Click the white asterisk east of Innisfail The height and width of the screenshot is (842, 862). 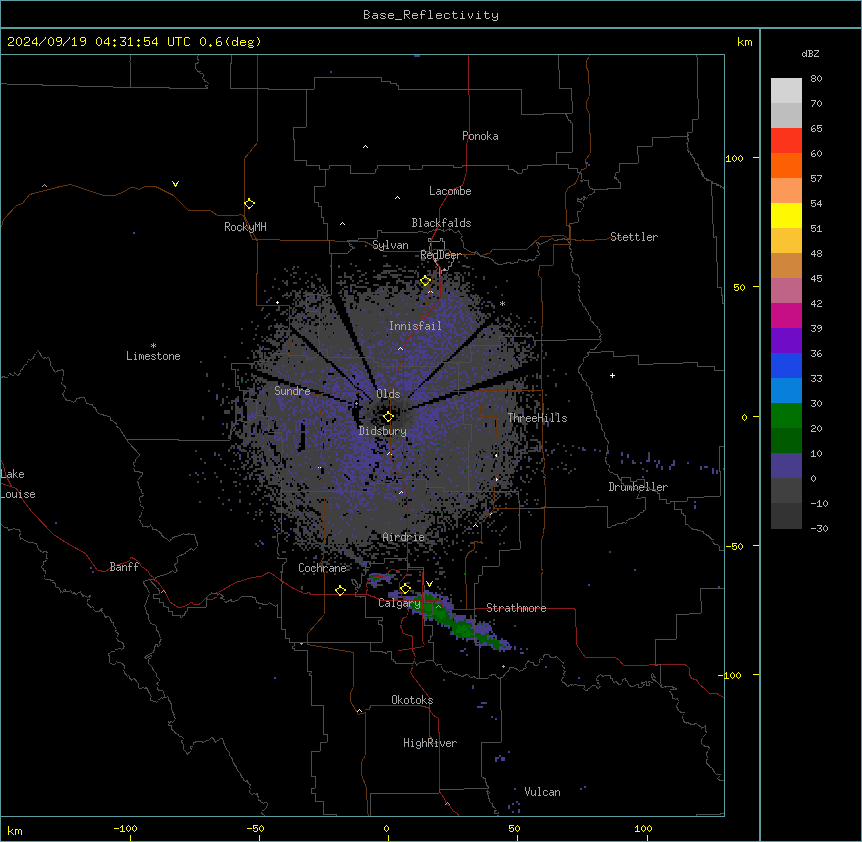(x=502, y=304)
